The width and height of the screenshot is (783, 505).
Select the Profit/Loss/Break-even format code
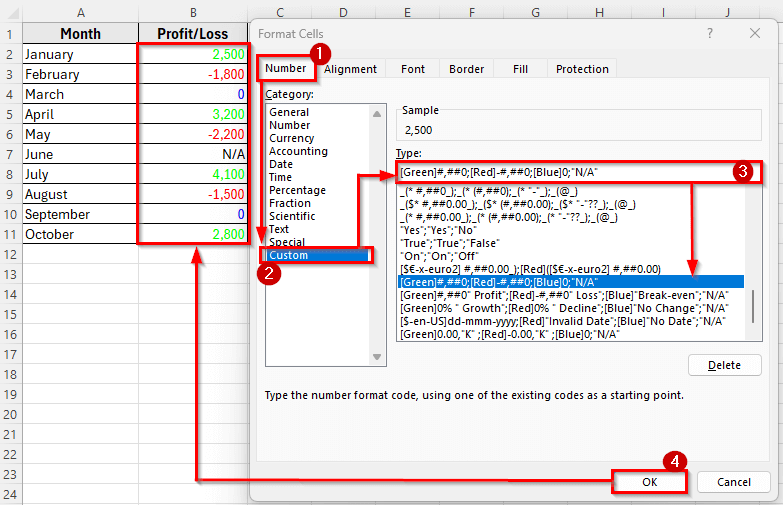point(562,294)
